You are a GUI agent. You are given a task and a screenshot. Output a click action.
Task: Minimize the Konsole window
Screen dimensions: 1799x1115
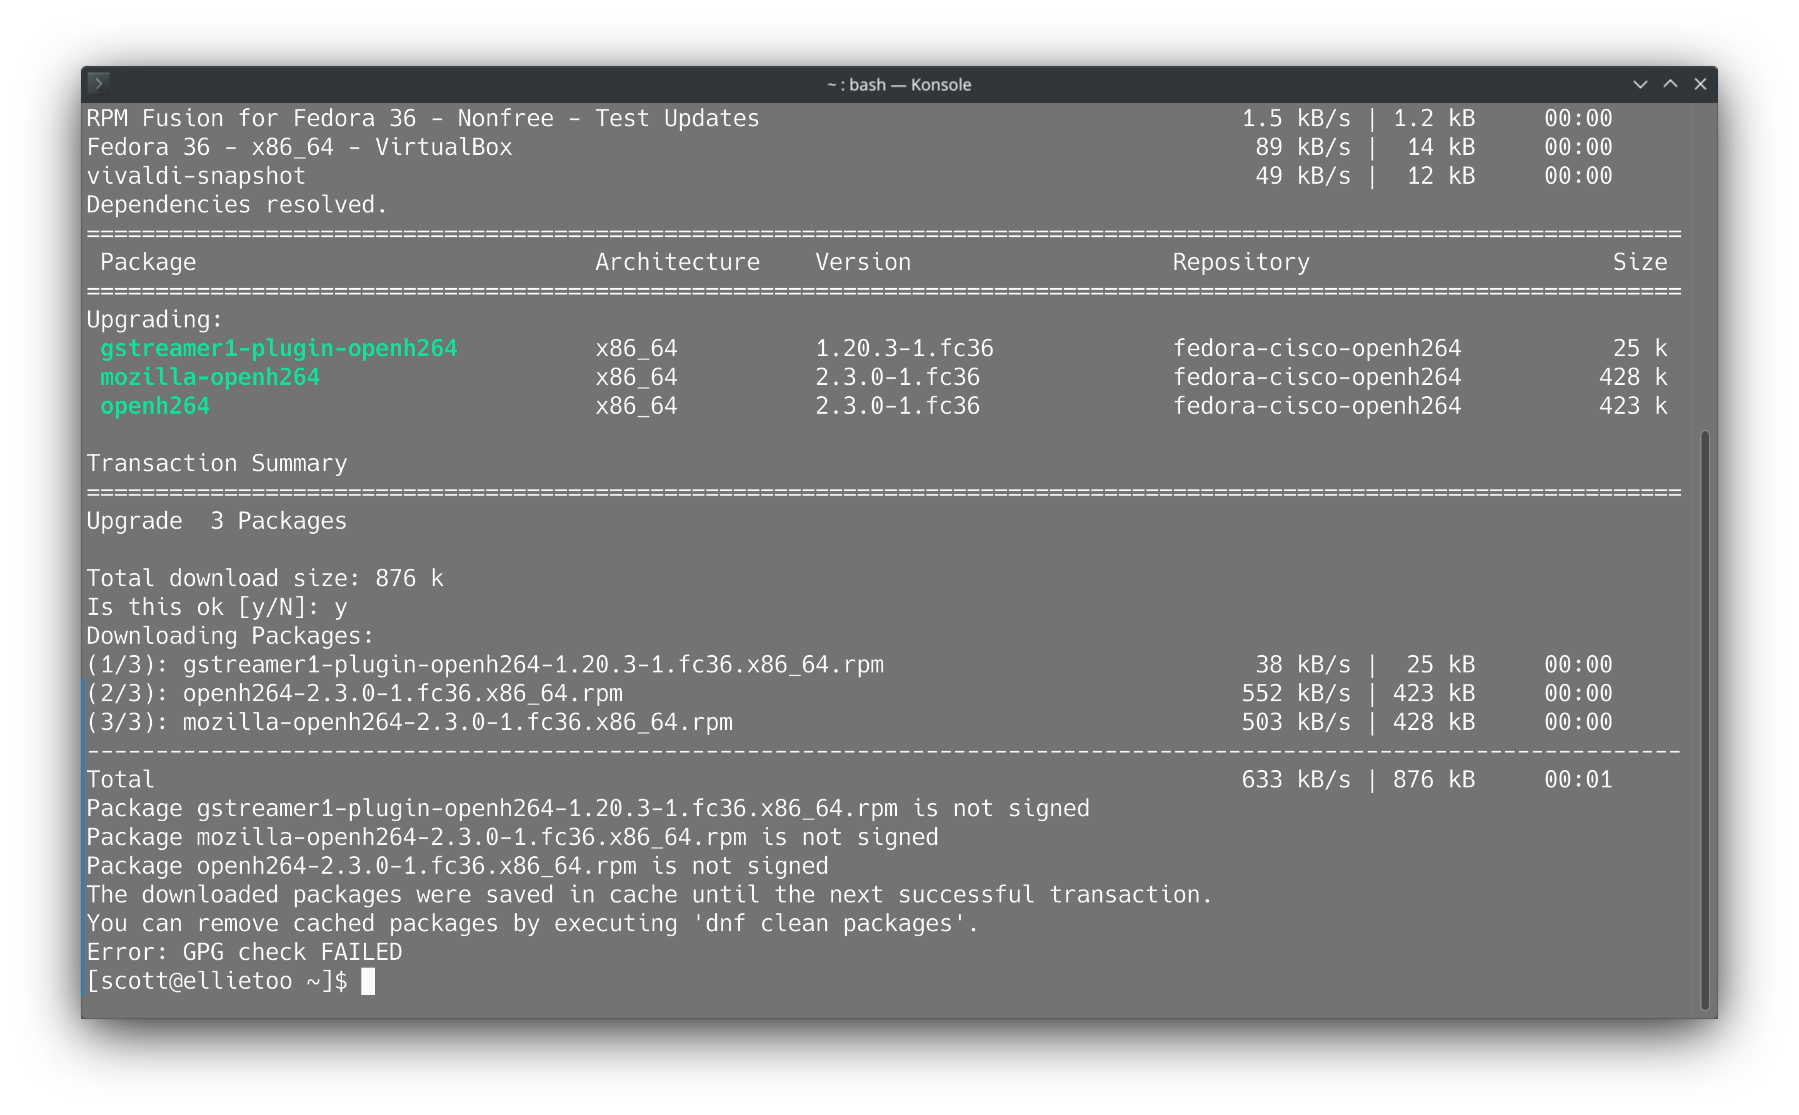point(1640,84)
